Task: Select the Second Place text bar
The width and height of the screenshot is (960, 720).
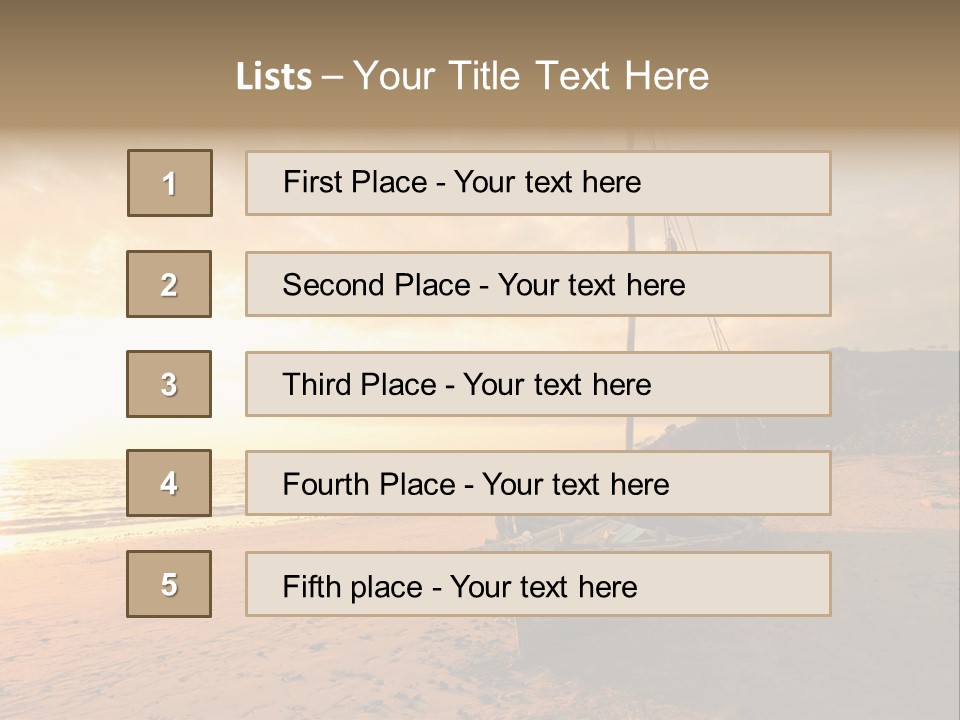Action: (x=538, y=284)
